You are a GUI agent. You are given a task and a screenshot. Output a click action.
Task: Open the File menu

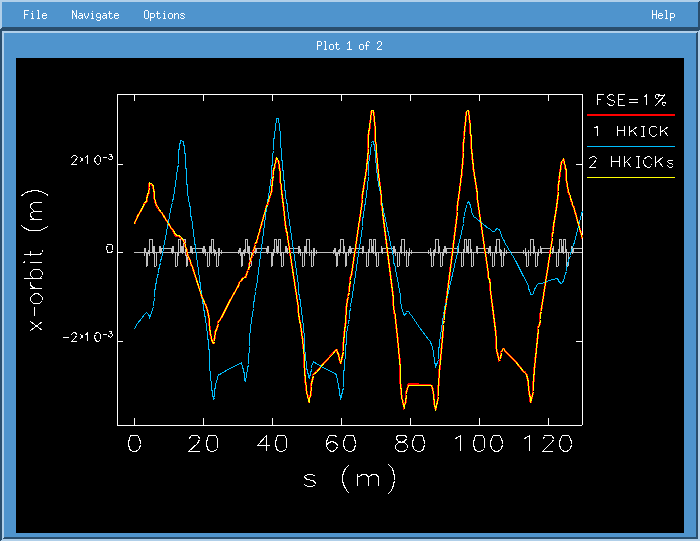(34, 15)
